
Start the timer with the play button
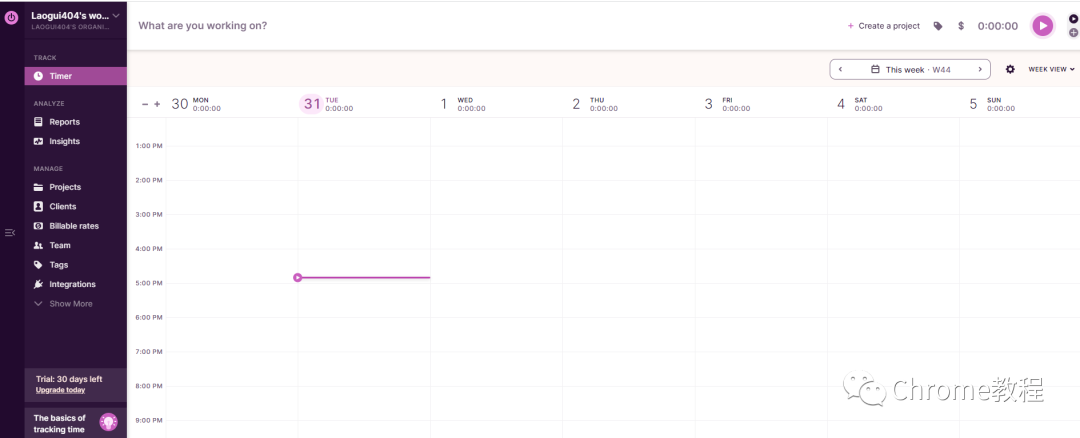point(1043,26)
